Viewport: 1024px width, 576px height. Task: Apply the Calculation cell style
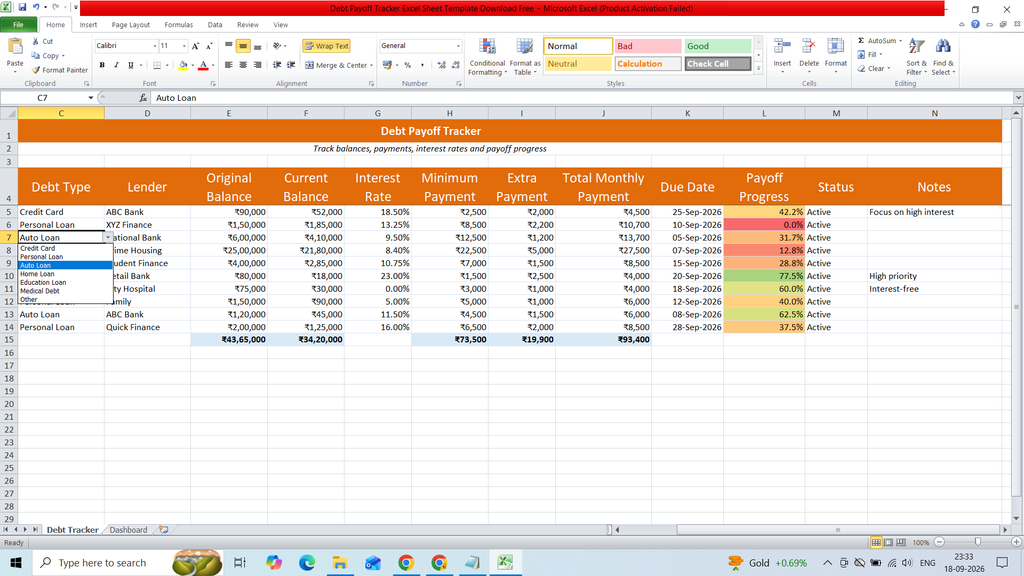click(647, 64)
